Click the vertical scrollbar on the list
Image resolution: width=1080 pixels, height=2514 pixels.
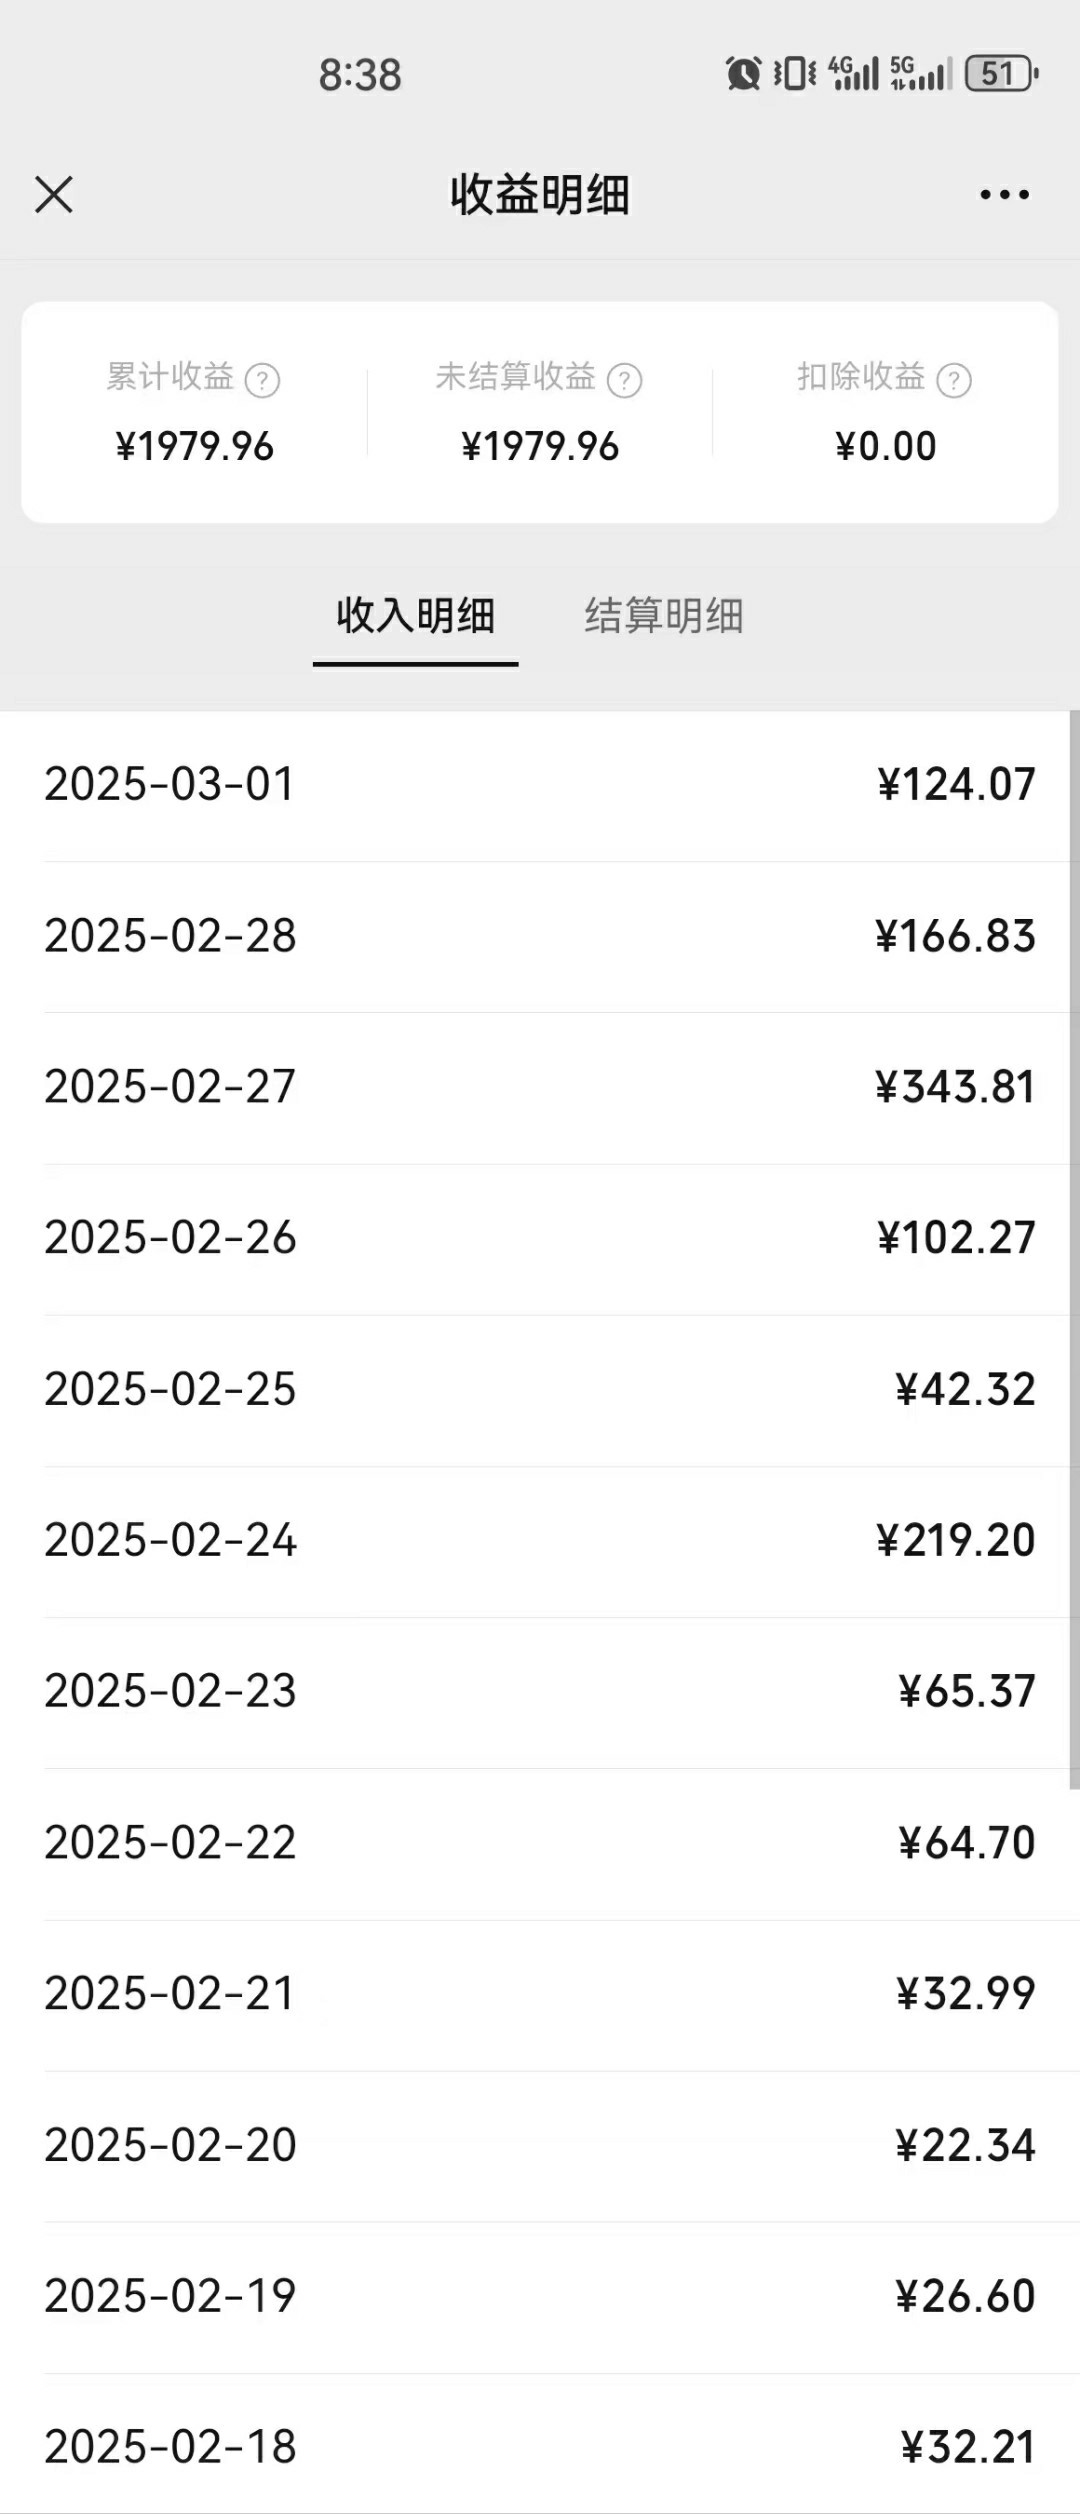coord(1074,1250)
